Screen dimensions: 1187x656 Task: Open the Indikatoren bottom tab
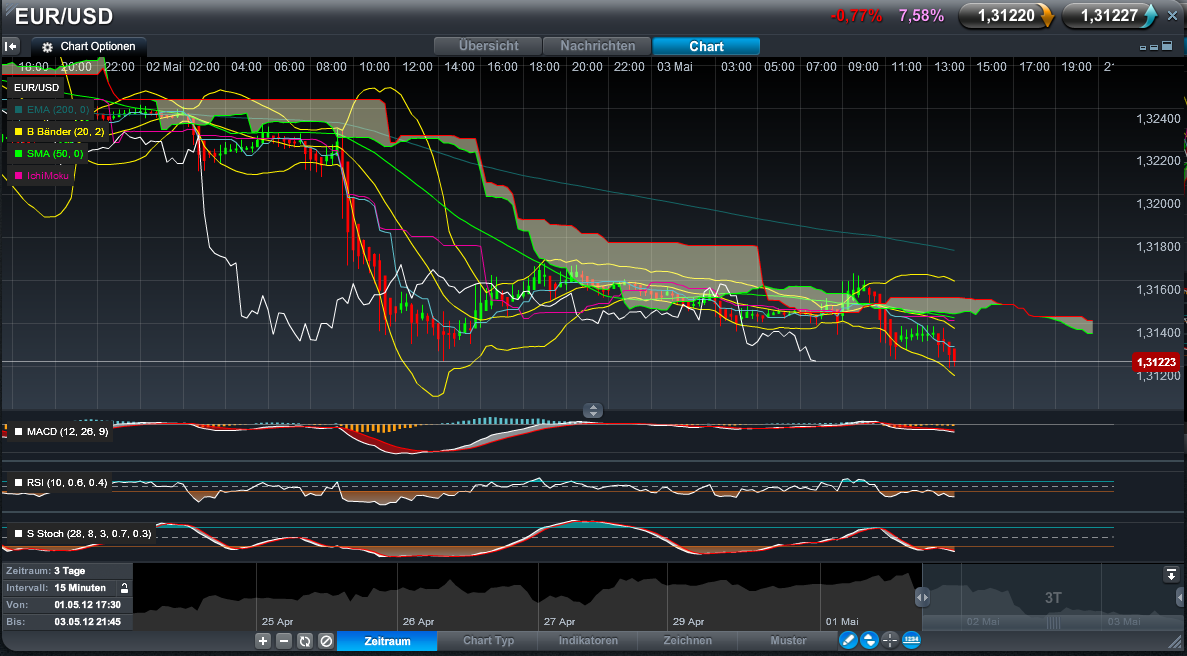click(x=588, y=641)
